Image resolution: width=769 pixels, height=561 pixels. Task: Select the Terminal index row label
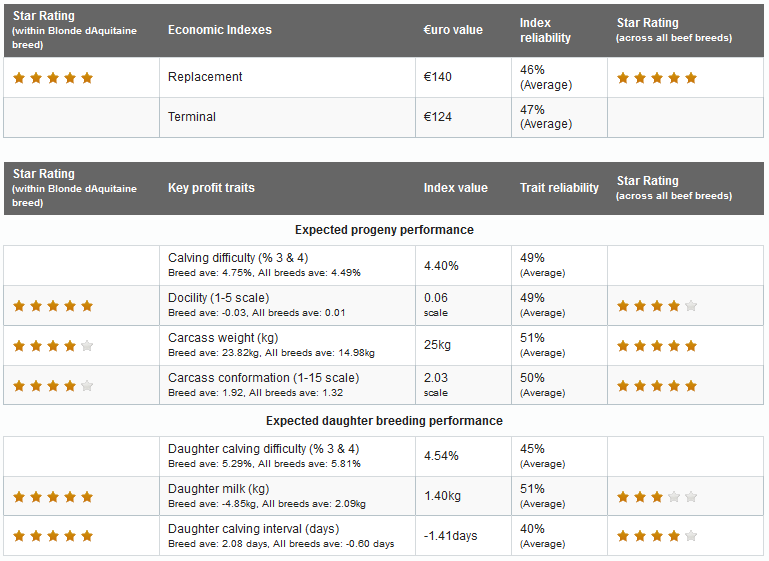point(192,117)
